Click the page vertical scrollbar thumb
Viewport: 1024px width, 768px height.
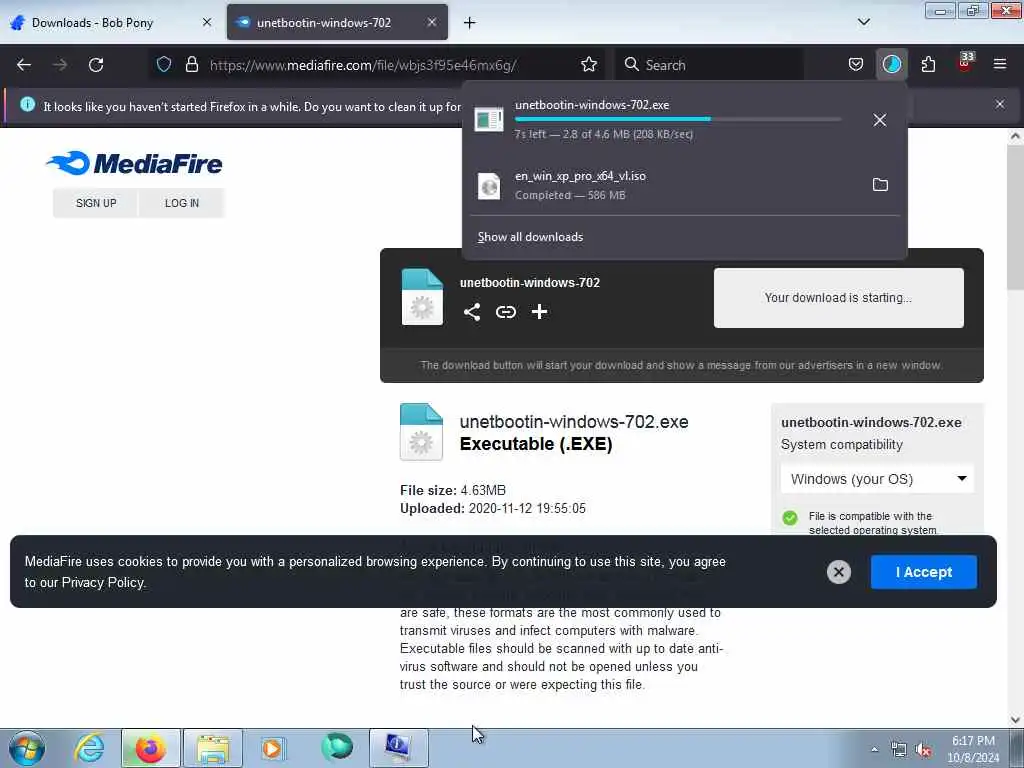1015,217
